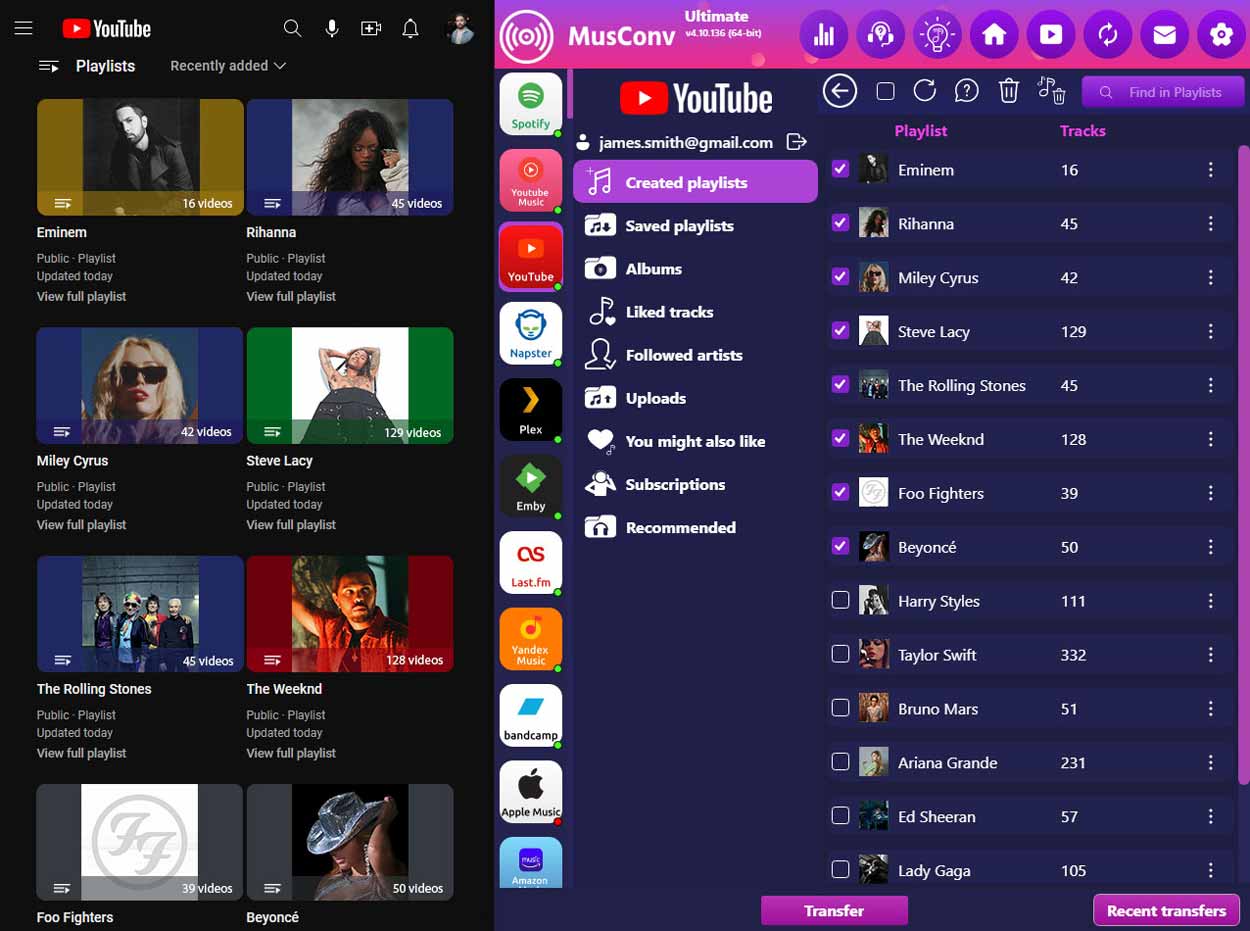Check the Taylor Swift playlist checkbox
Viewport: 1250px width, 931px height.
840,654
